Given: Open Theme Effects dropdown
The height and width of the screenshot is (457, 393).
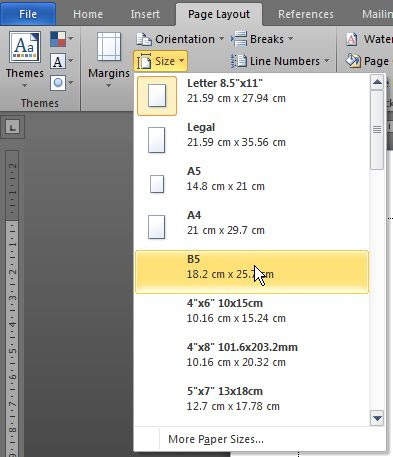Looking at the screenshot, I should coord(62,83).
